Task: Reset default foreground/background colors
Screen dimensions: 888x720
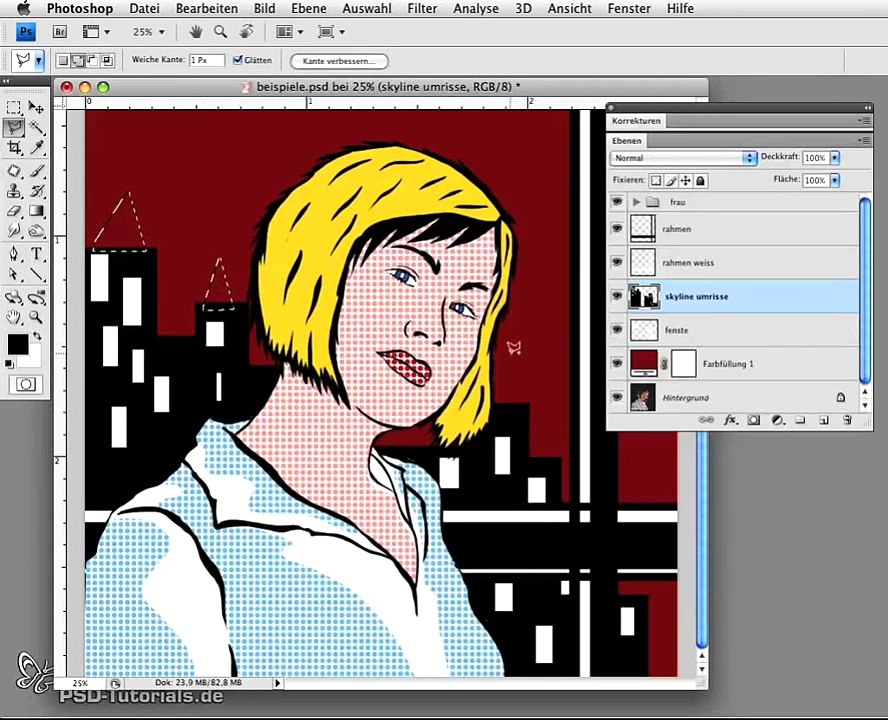Action: click(9, 364)
